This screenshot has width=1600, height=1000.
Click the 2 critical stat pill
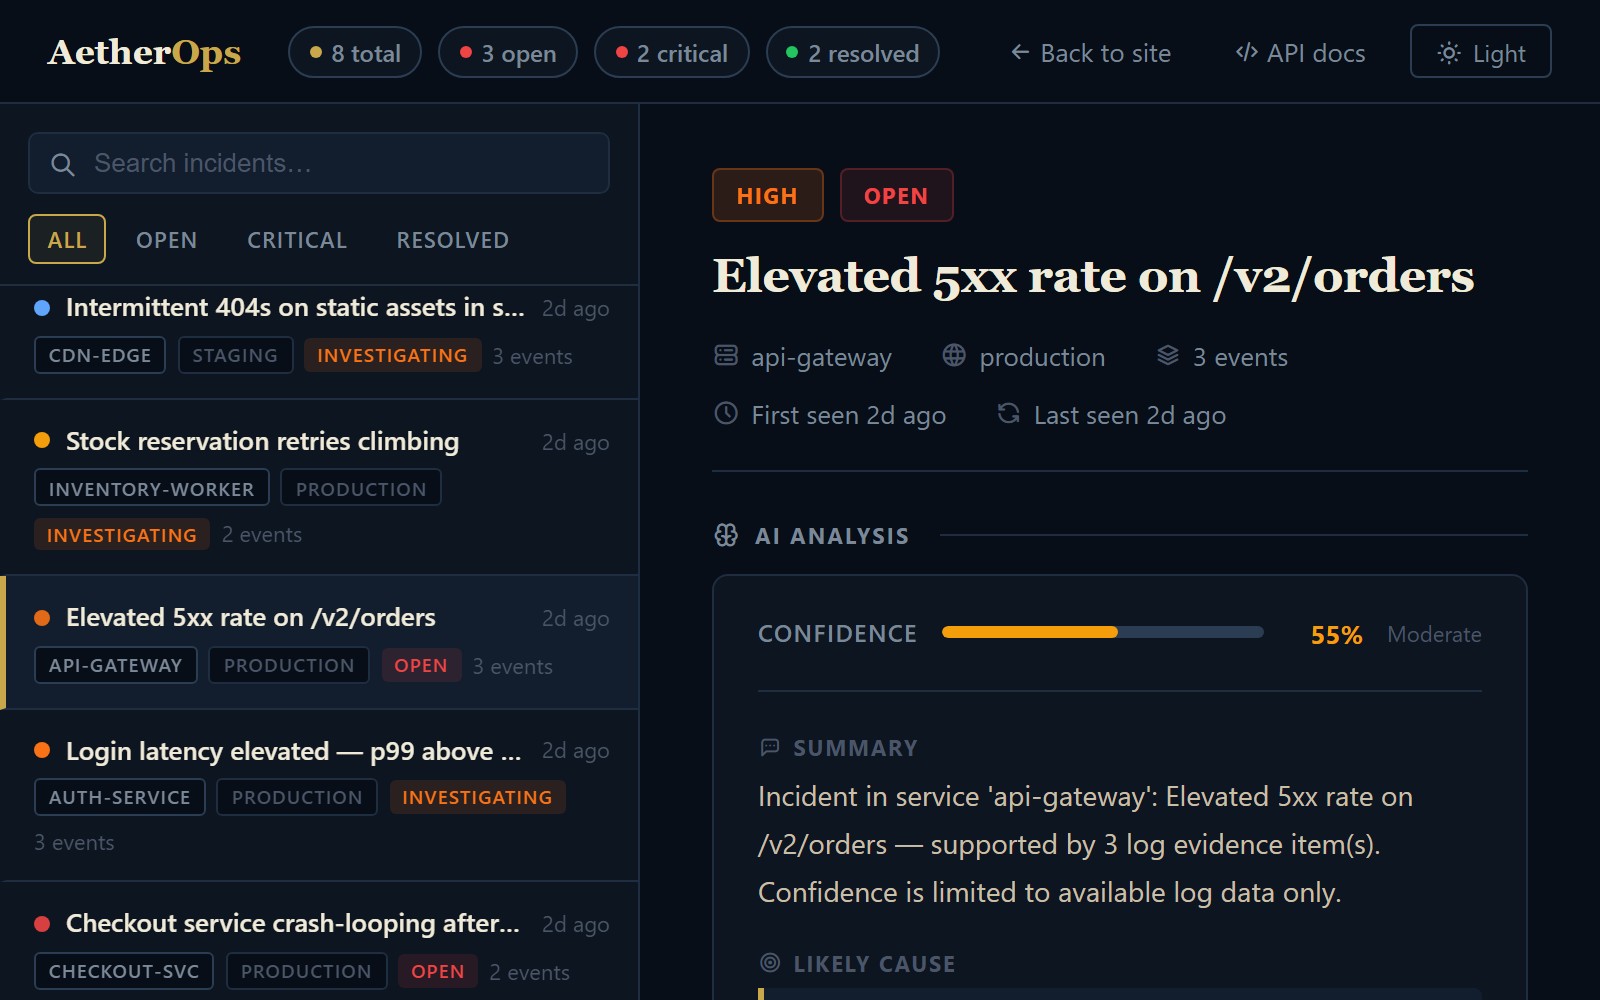(x=672, y=53)
